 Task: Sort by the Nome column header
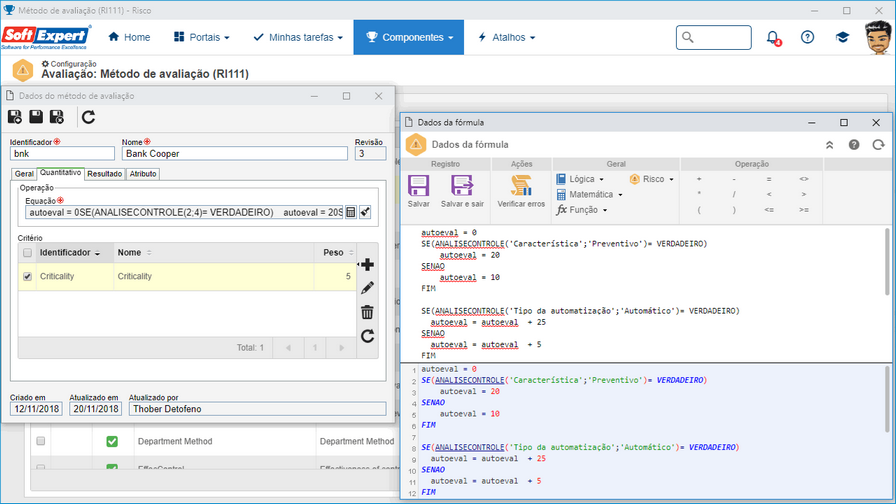click(214, 253)
